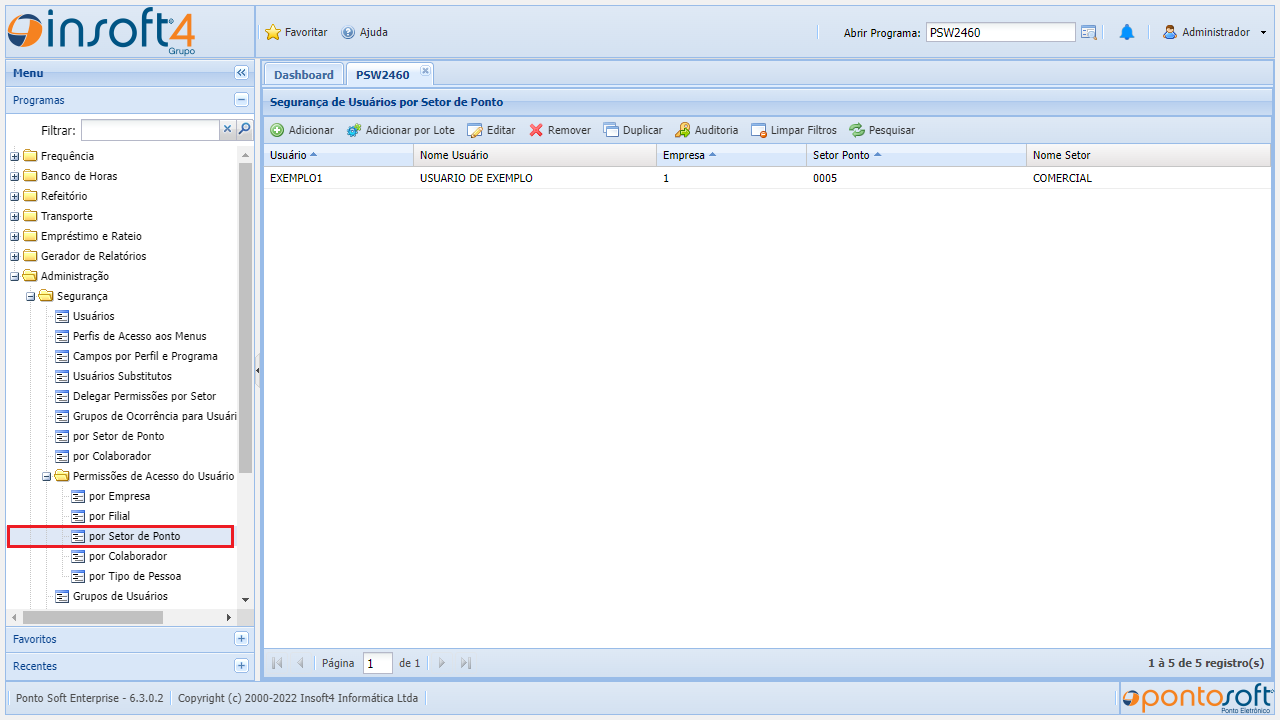Image resolution: width=1280 pixels, height=720 pixels.
Task: Click the magnifier icon beside Filtrar field
Action: 244,129
